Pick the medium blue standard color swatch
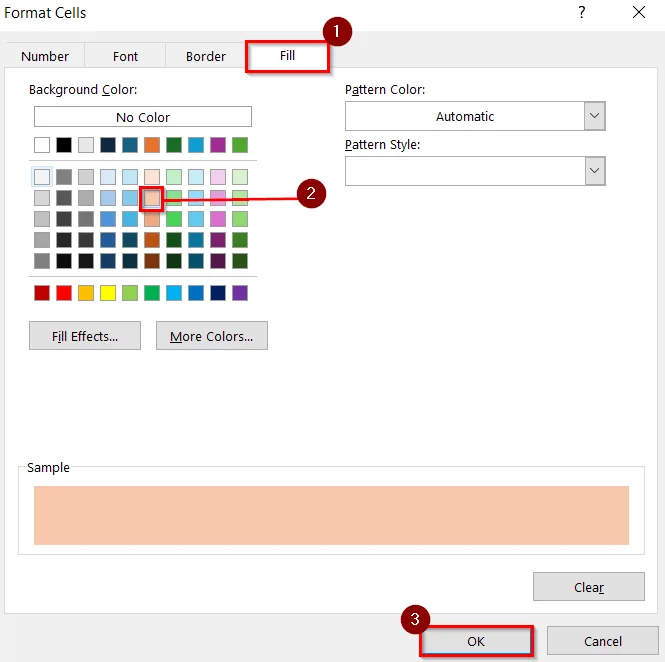The width and height of the screenshot is (665, 662). pos(196,293)
